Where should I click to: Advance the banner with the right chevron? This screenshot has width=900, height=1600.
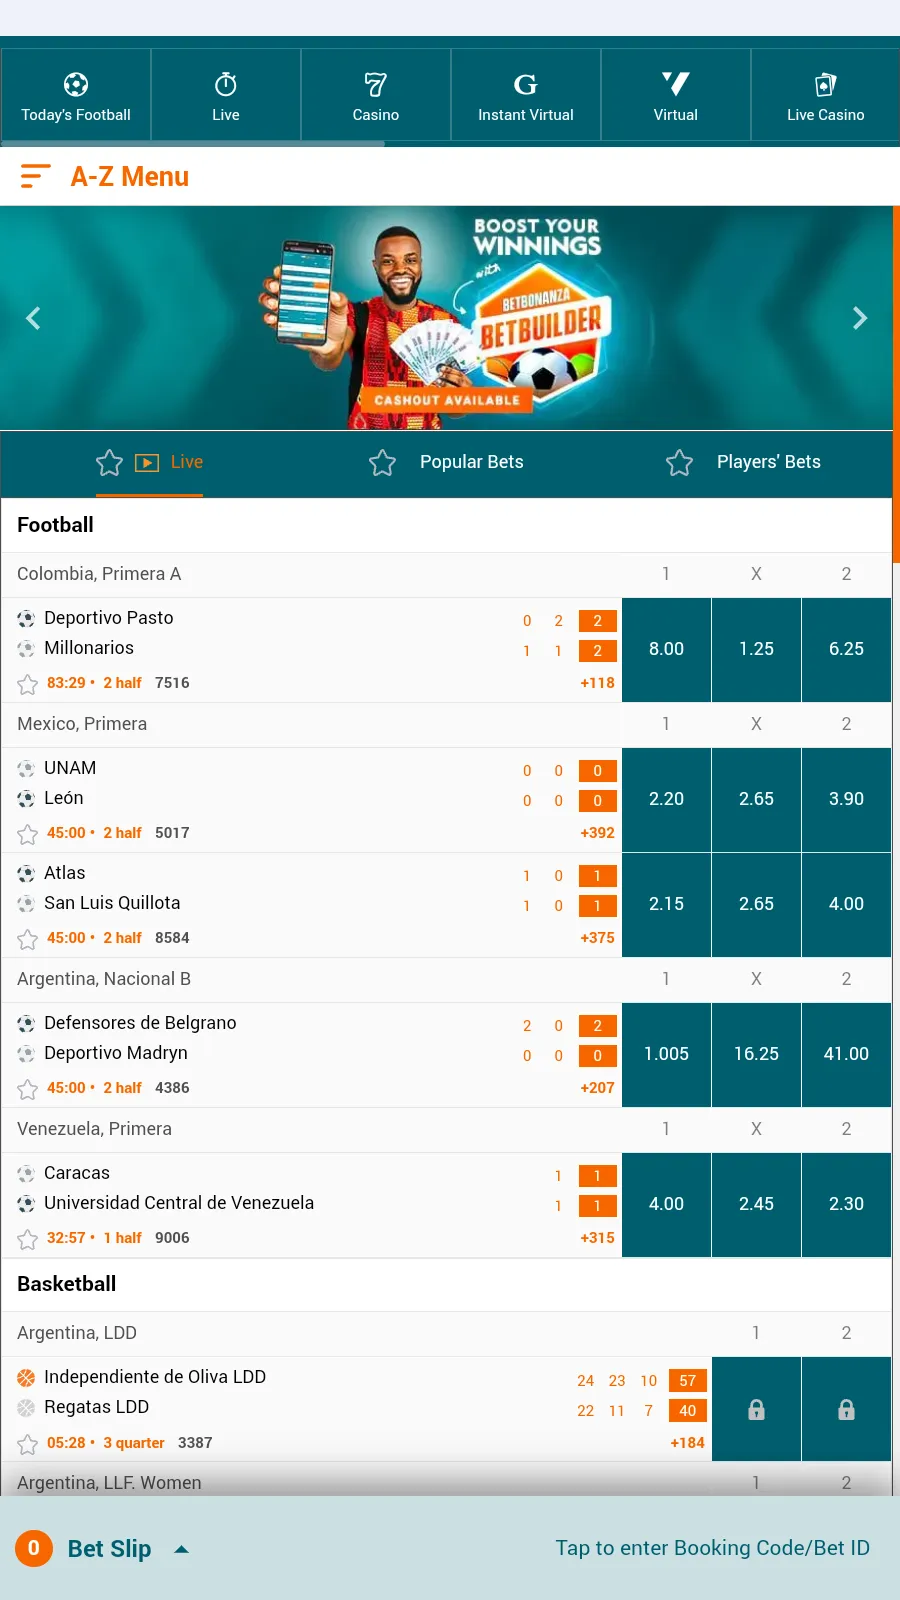pos(860,318)
